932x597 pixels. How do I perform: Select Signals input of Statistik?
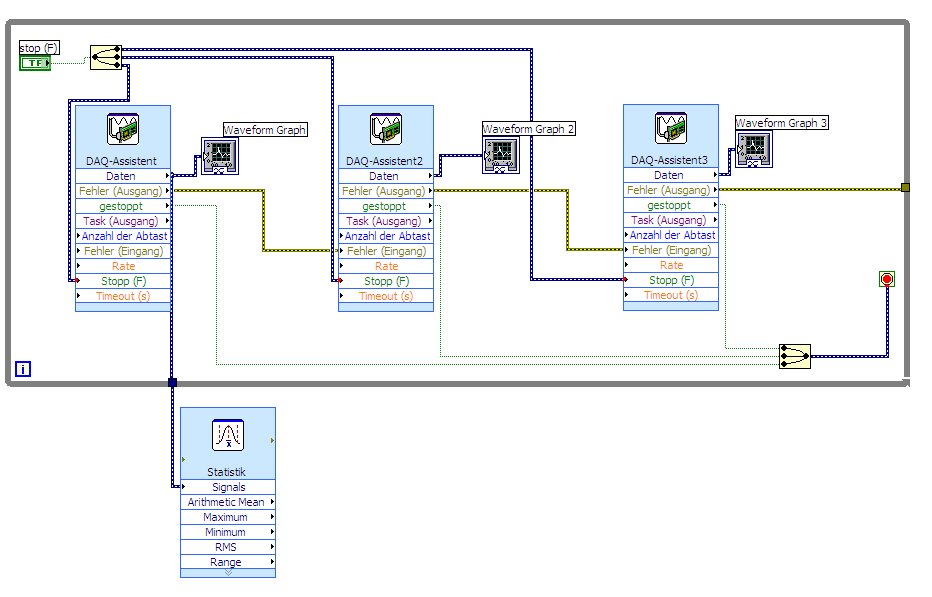pos(228,487)
